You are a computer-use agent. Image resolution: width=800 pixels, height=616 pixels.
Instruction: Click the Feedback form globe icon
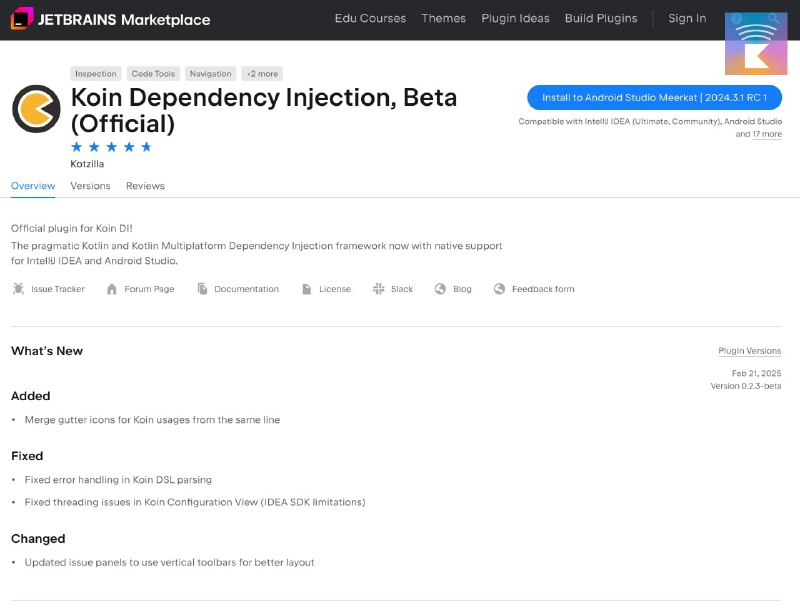pos(499,289)
